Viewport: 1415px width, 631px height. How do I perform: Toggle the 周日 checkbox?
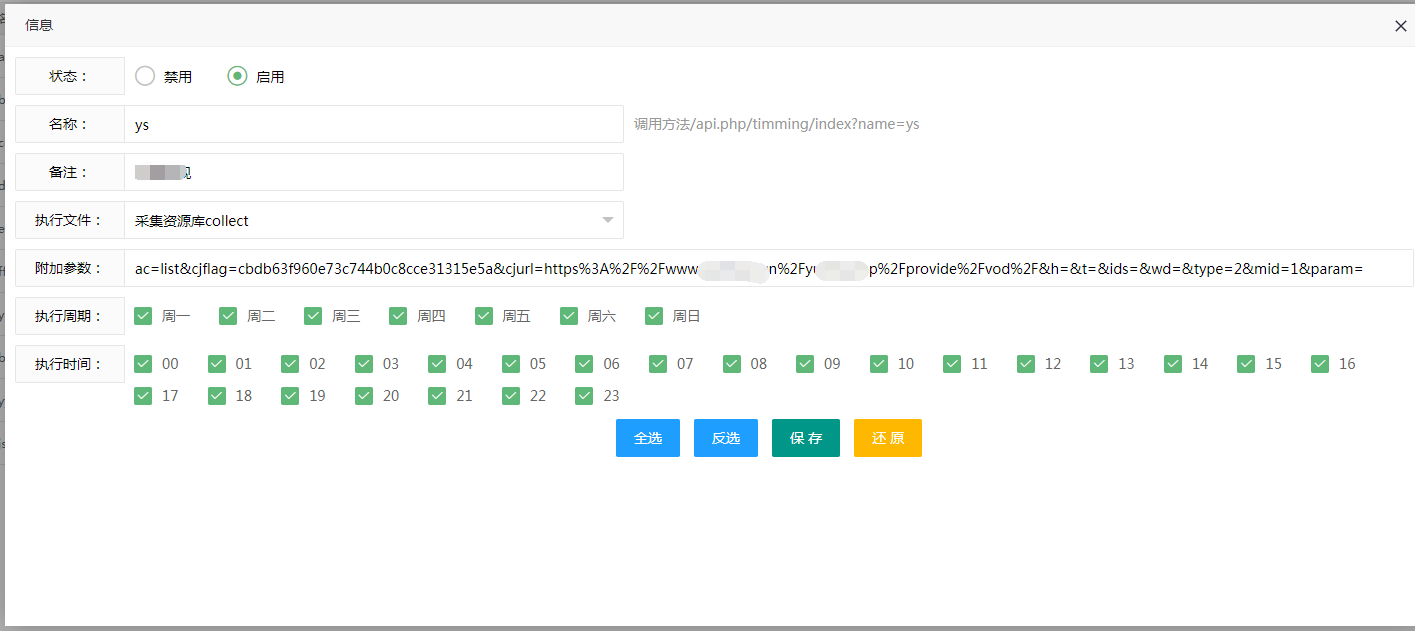(x=654, y=316)
